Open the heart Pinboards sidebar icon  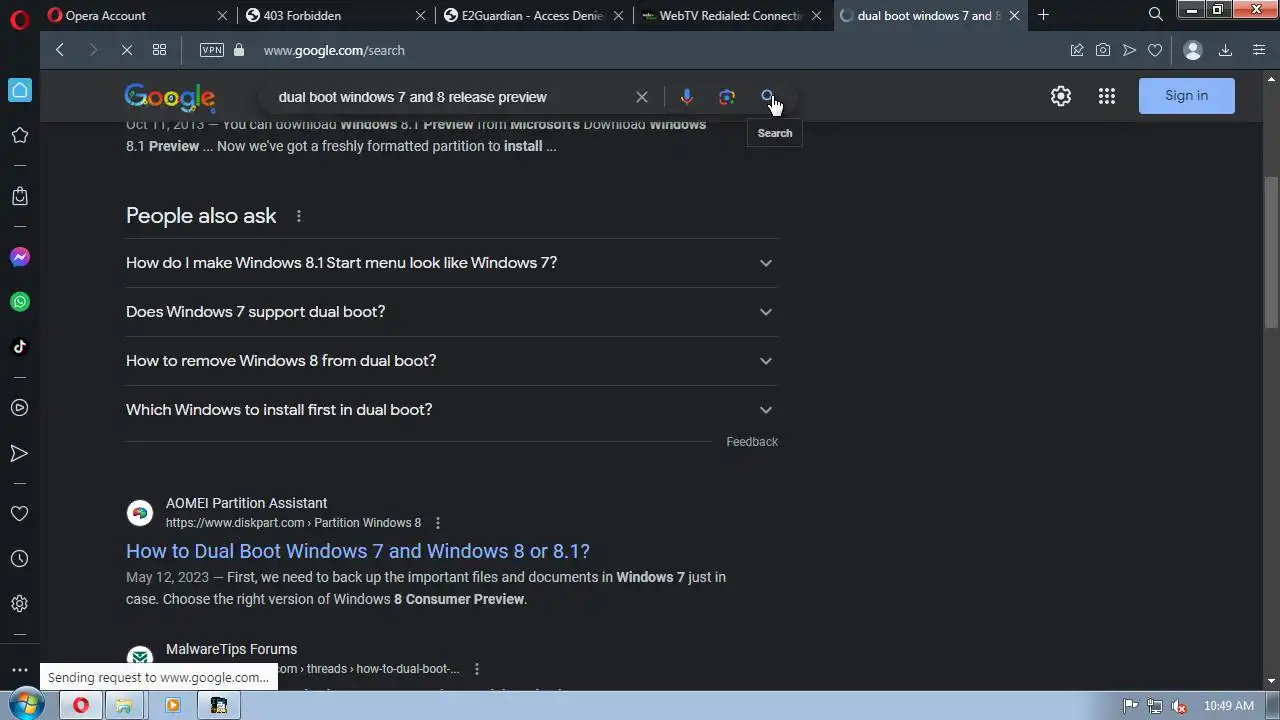coord(20,513)
